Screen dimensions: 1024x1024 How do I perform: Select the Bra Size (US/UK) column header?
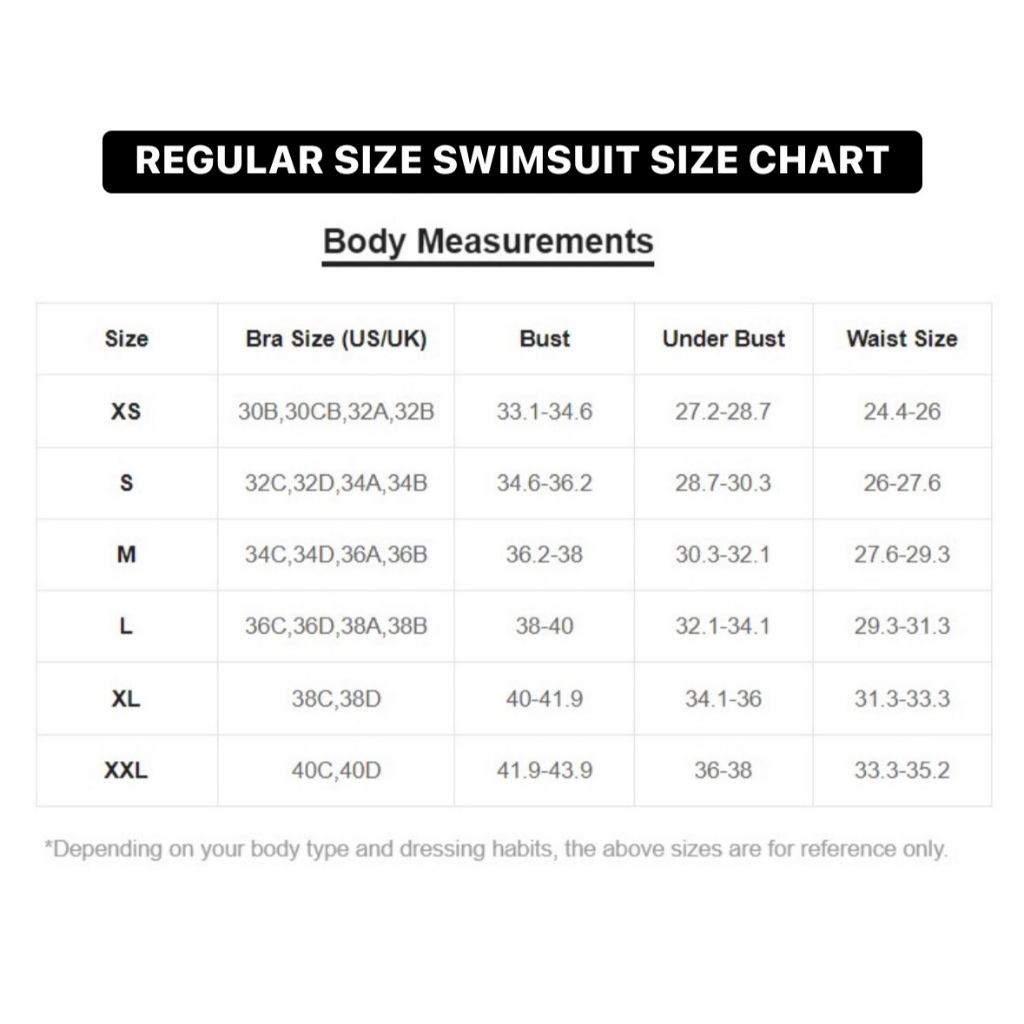tap(336, 339)
